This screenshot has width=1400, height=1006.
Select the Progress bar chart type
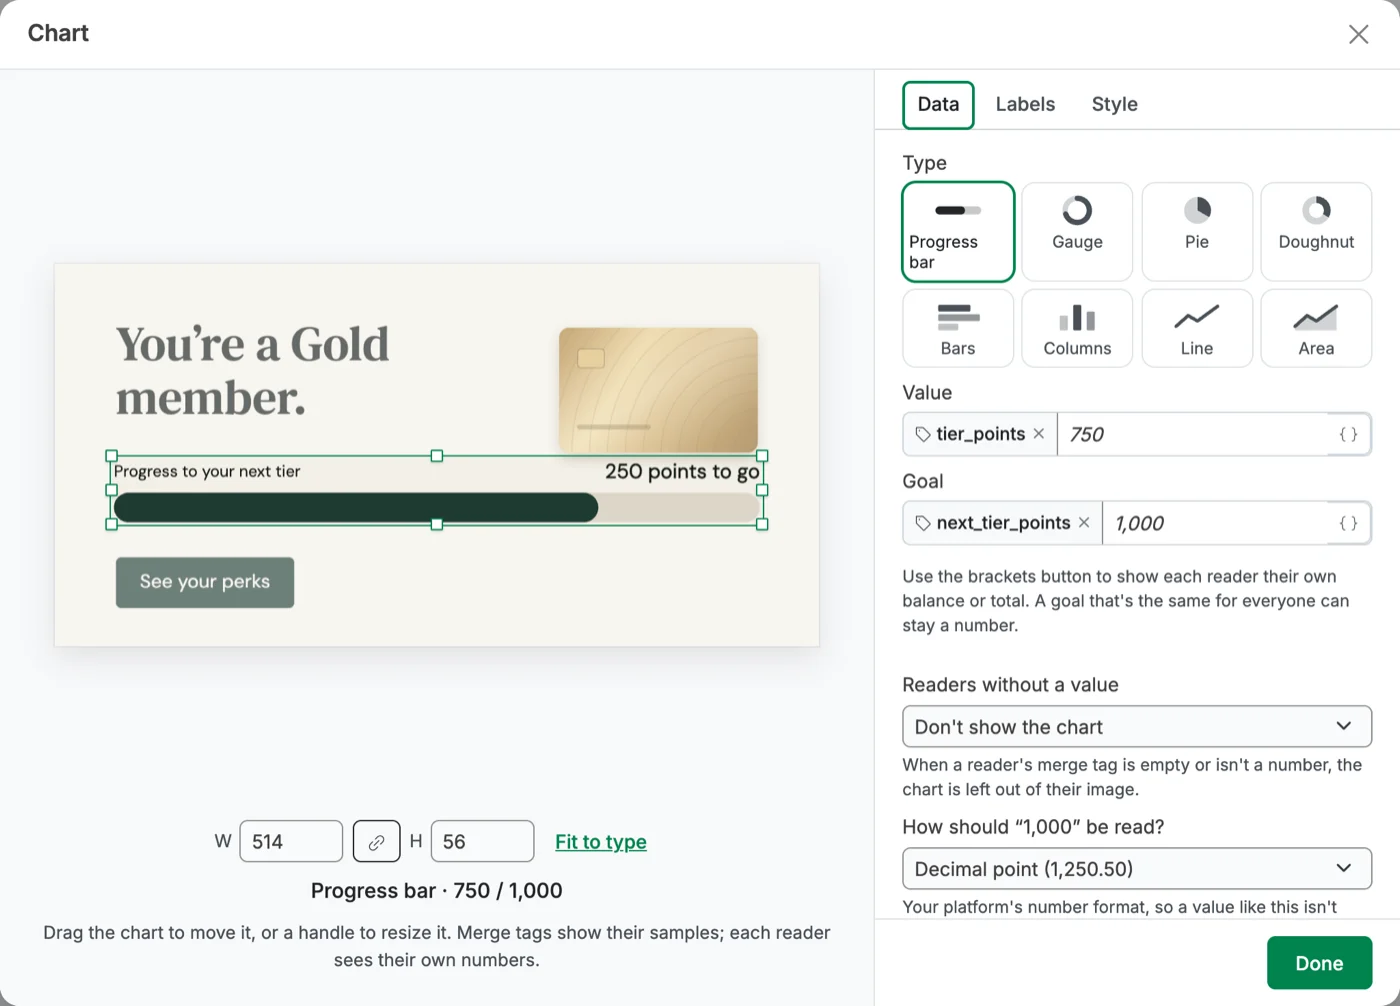tap(958, 232)
